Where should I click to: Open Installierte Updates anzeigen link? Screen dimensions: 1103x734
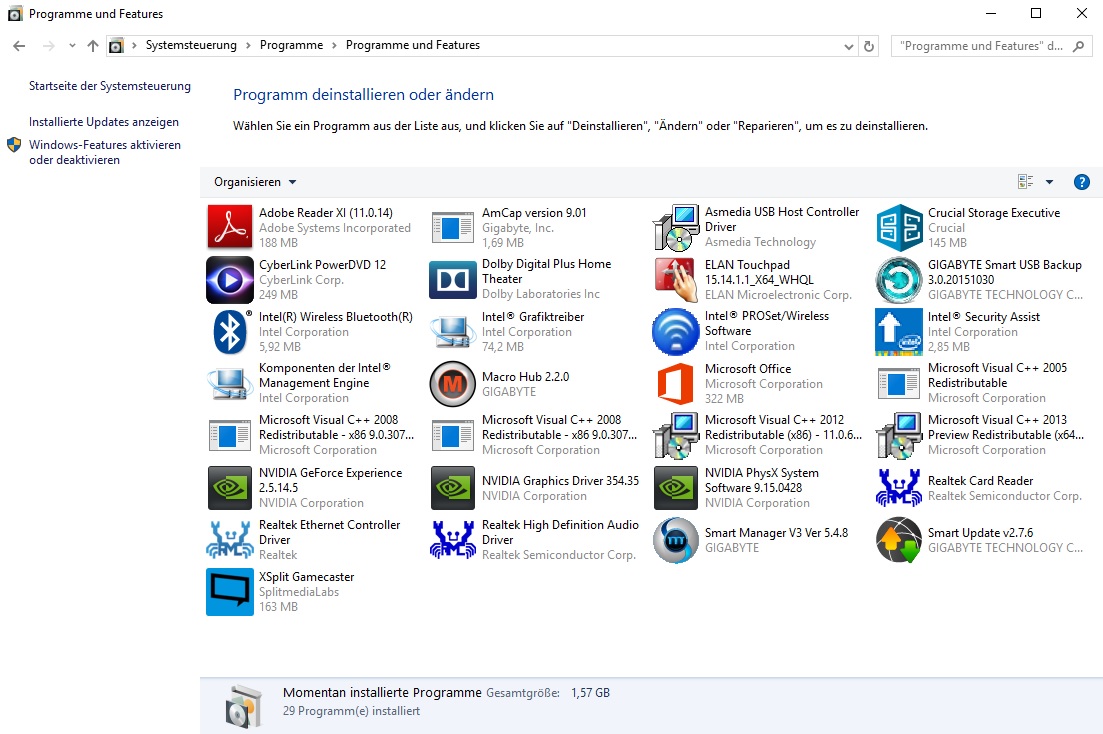(x=104, y=122)
